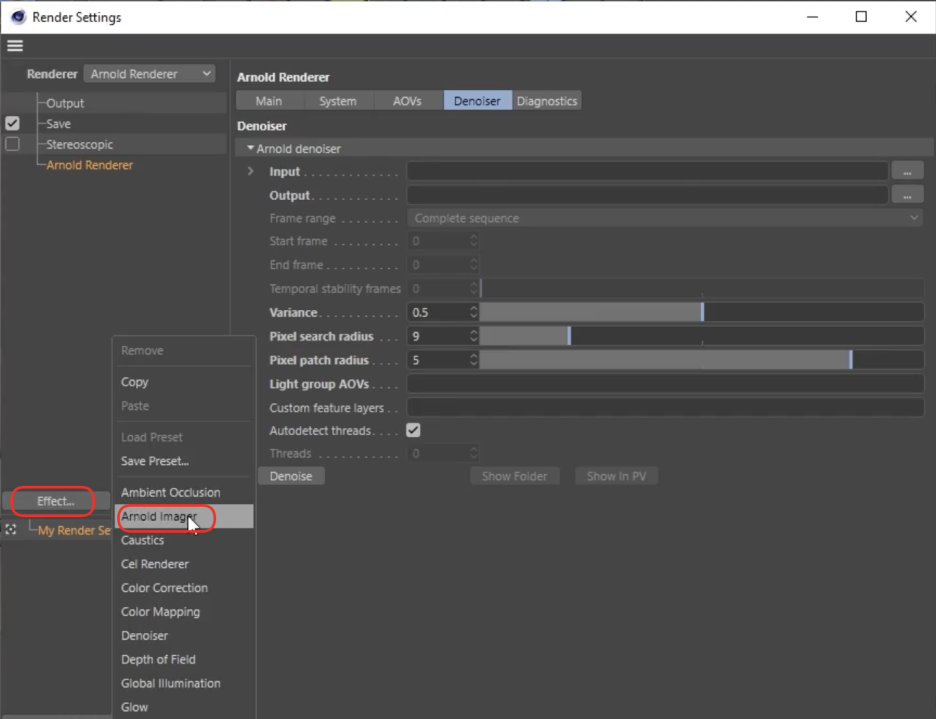Select Cel Renderer menu entry

click(x=184, y=564)
